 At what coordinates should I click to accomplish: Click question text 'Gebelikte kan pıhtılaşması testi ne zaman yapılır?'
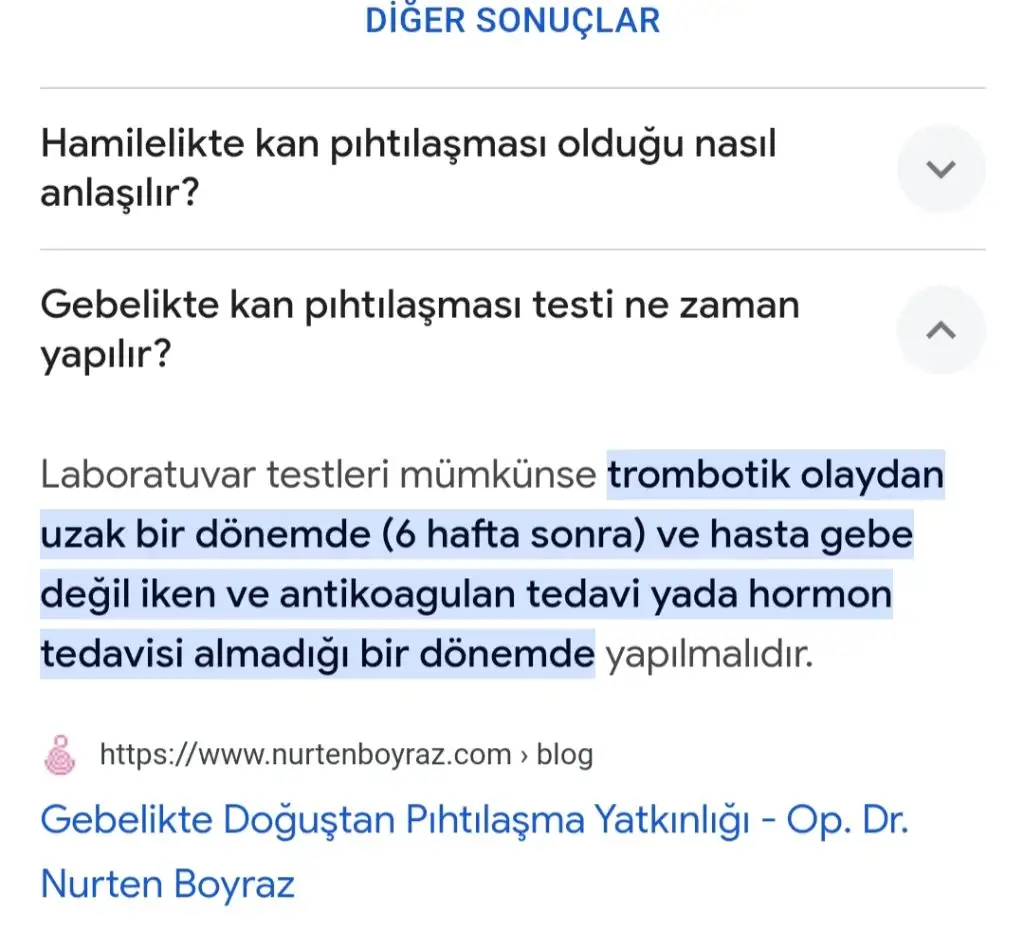[420, 329]
